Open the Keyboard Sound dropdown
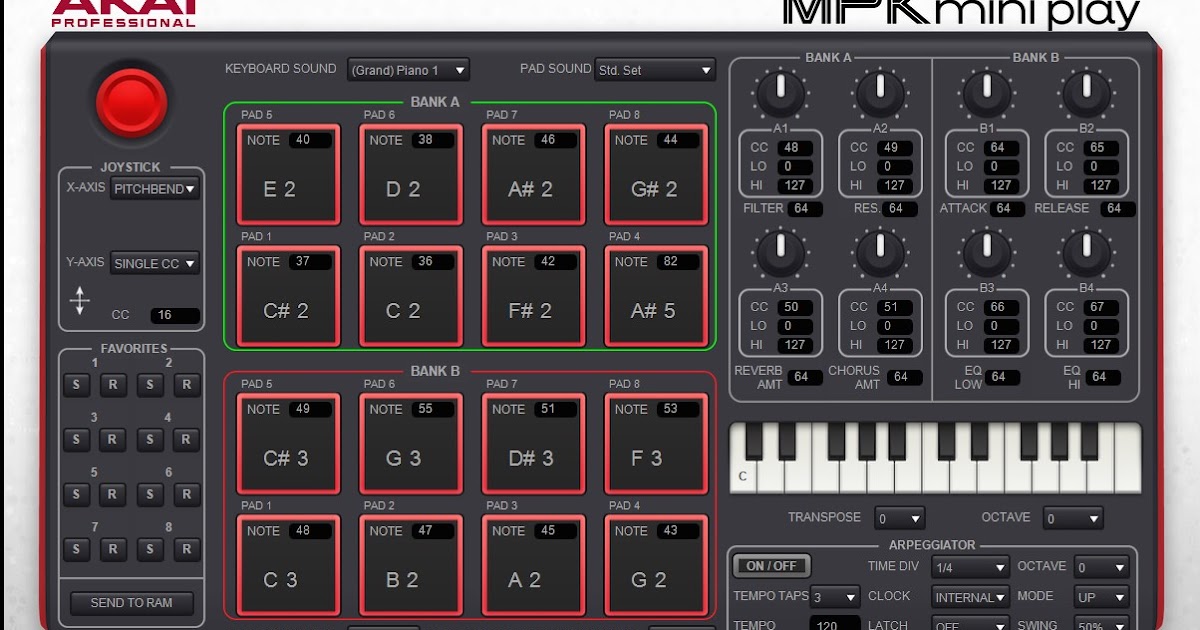The image size is (1200, 630). tap(408, 69)
